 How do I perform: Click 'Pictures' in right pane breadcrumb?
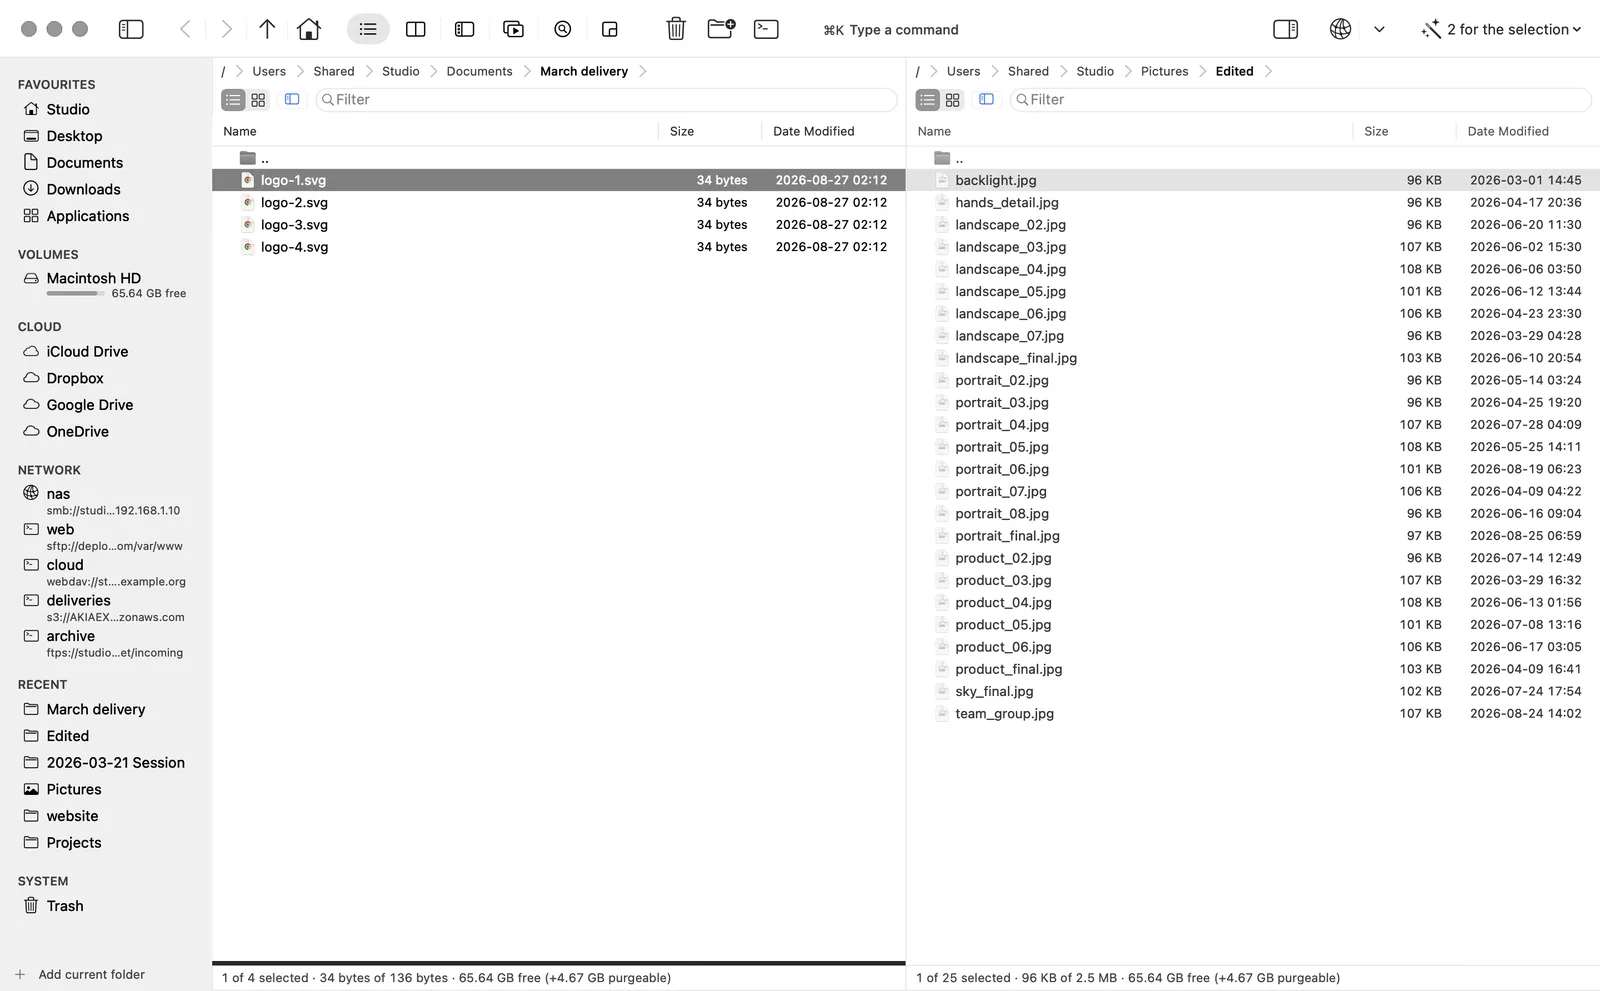(1165, 71)
